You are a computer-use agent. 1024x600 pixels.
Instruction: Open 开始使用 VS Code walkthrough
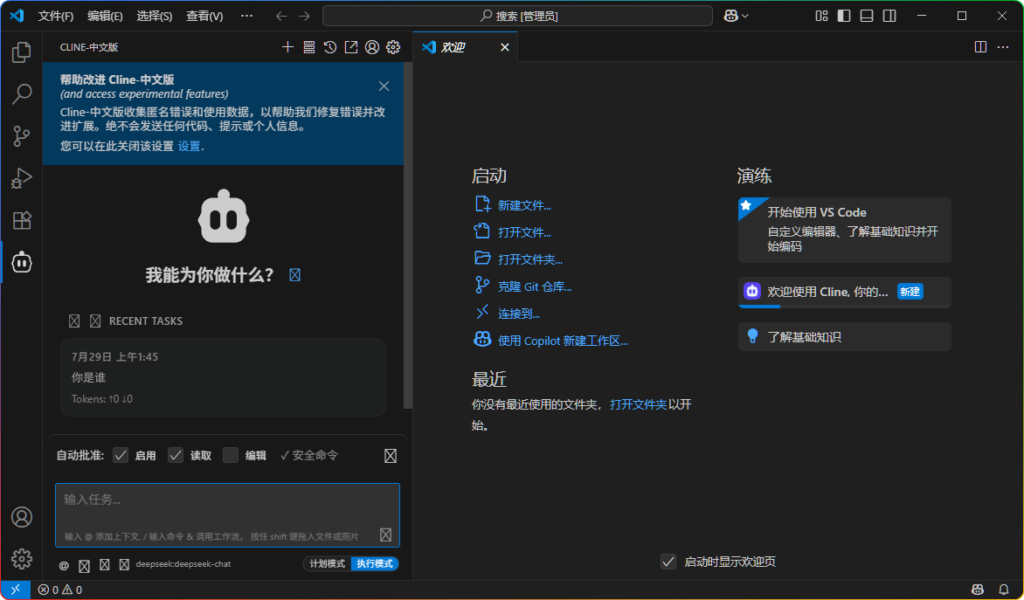[x=844, y=230]
